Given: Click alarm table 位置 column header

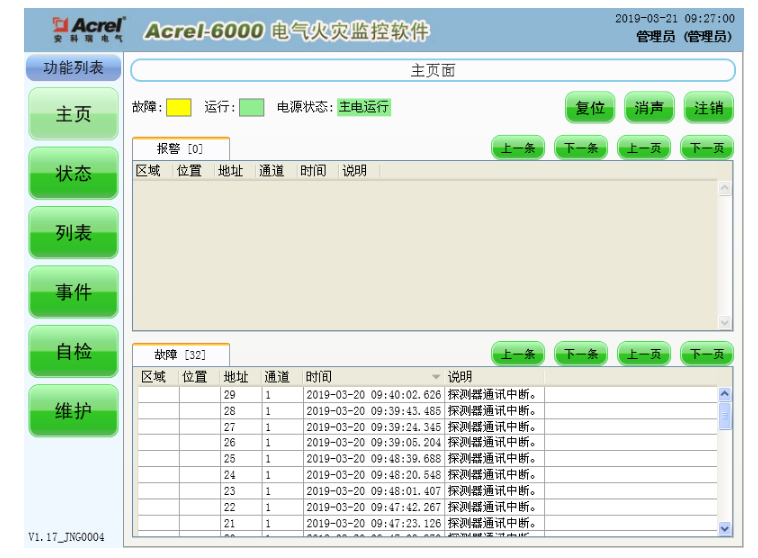Looking at the screenshot, I should [193, 171].
